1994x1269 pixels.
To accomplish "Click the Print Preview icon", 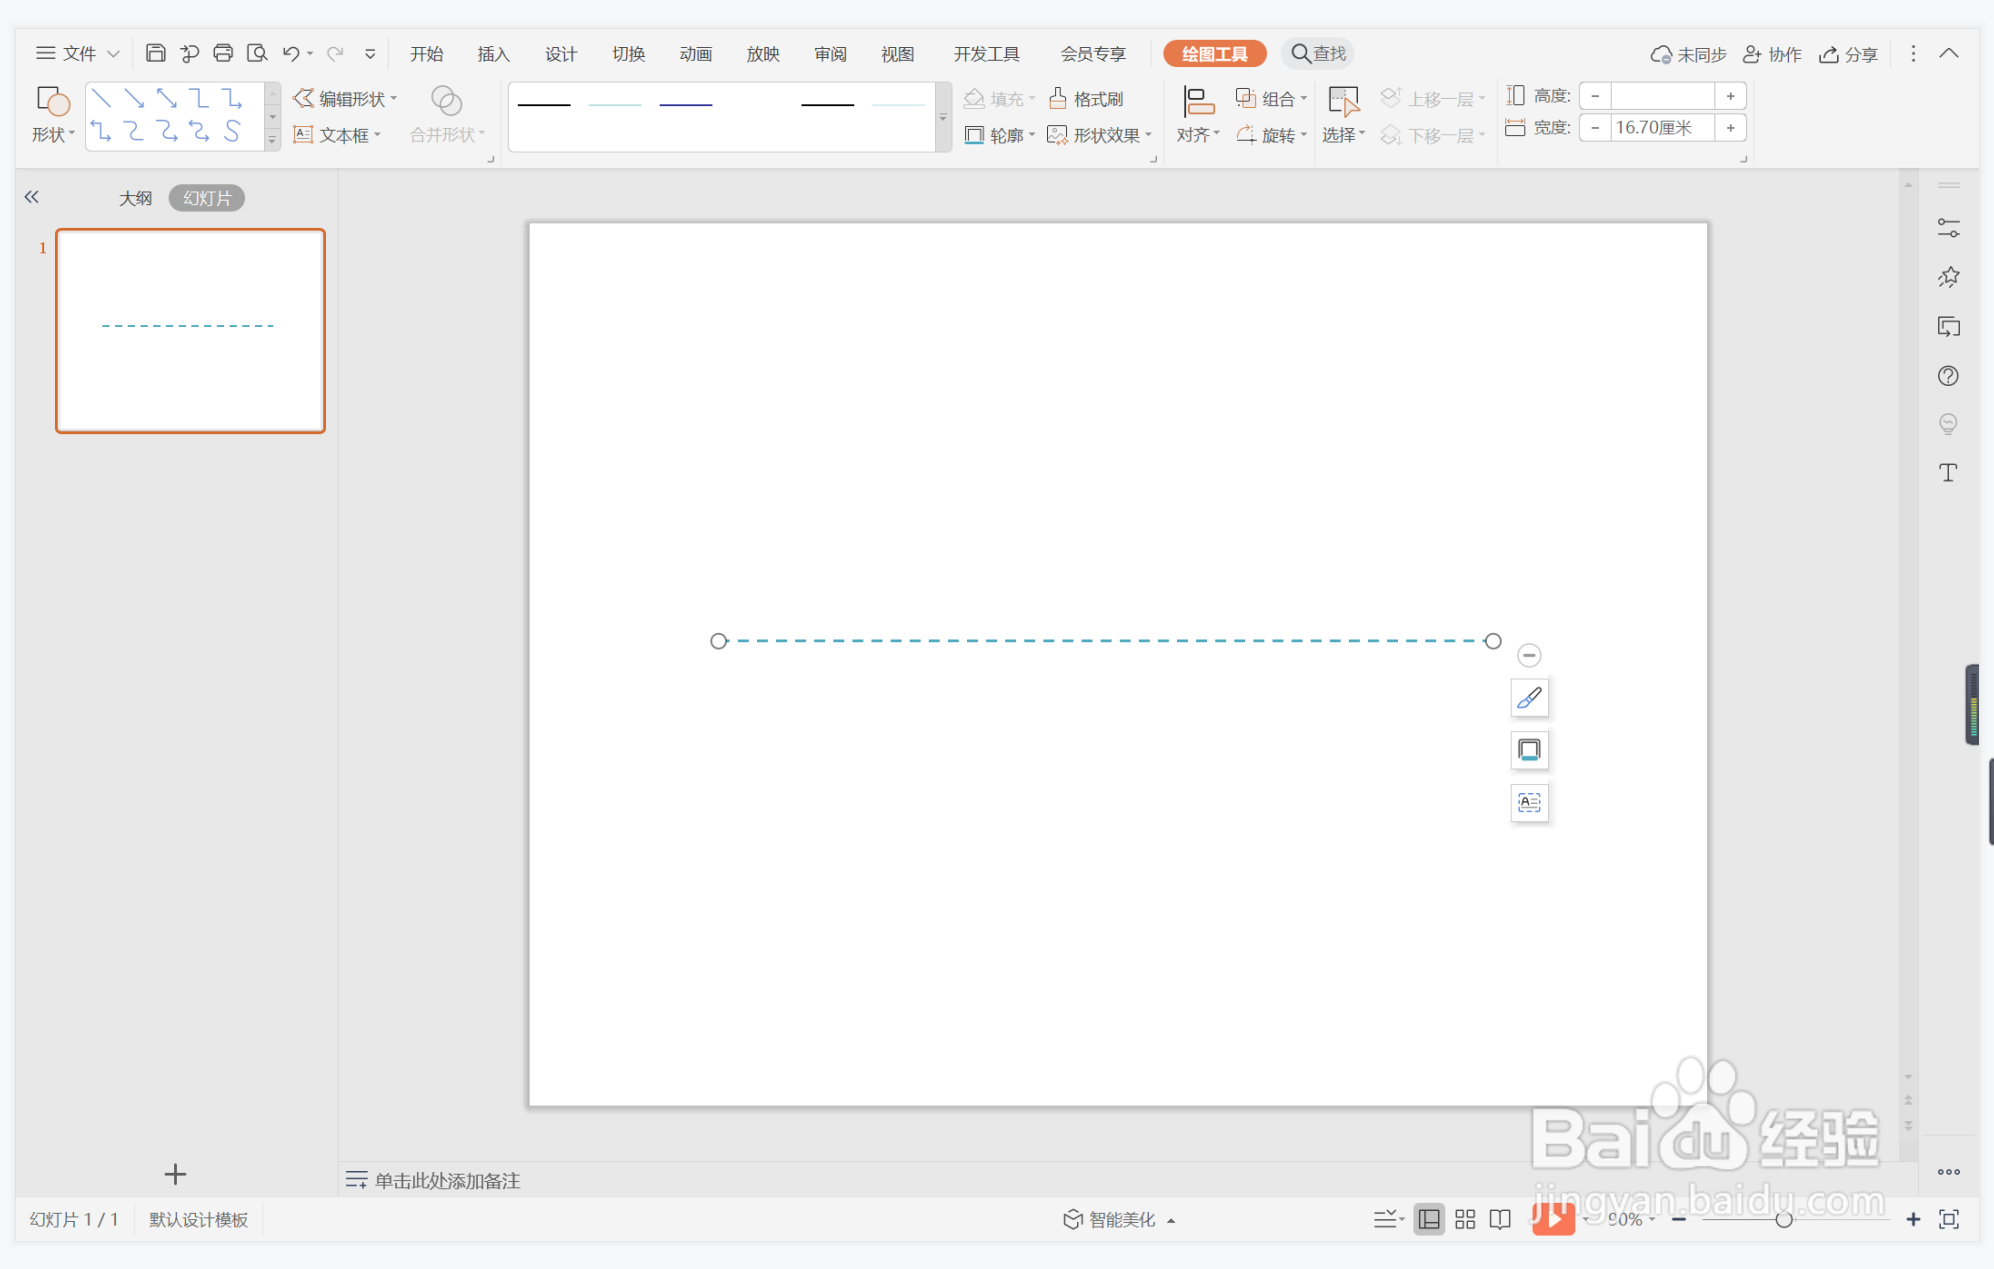I will [x=257, y=53].
